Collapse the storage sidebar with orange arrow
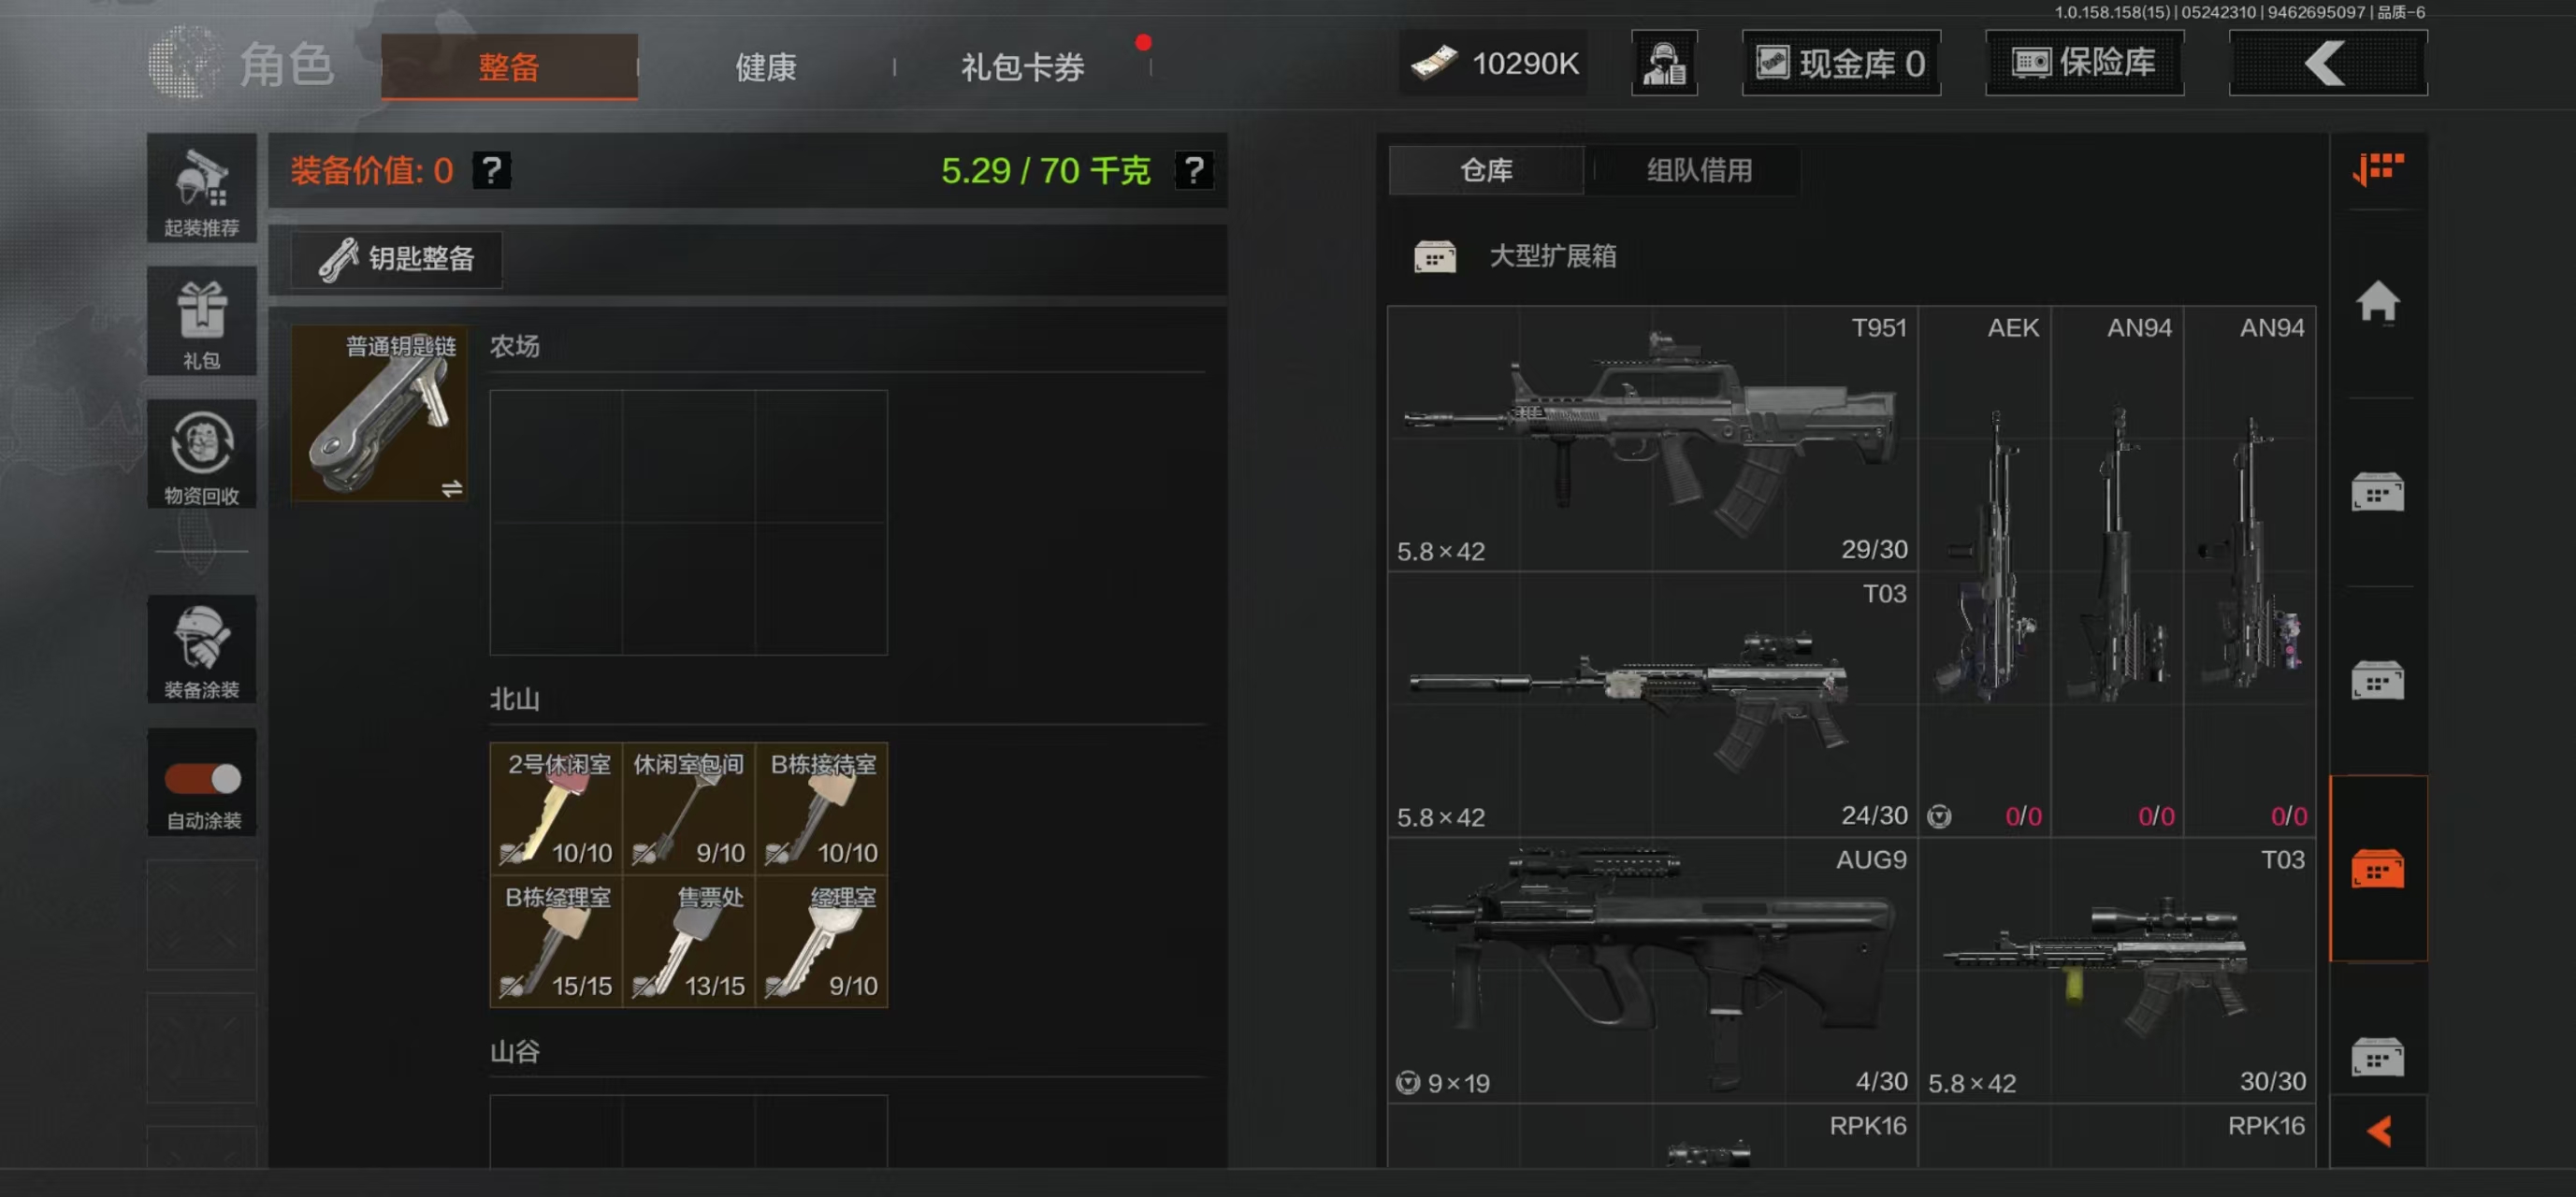The height and width of the screenshot is (1197, 2576). [2379, 1131]
